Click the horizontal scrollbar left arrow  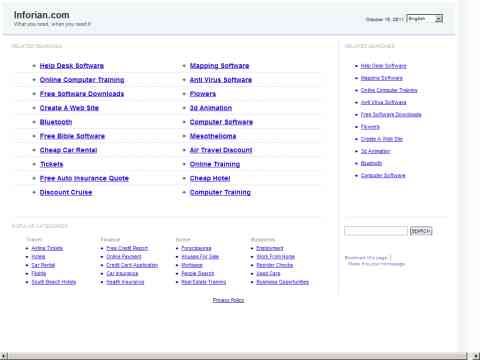[x=3, y=356]
